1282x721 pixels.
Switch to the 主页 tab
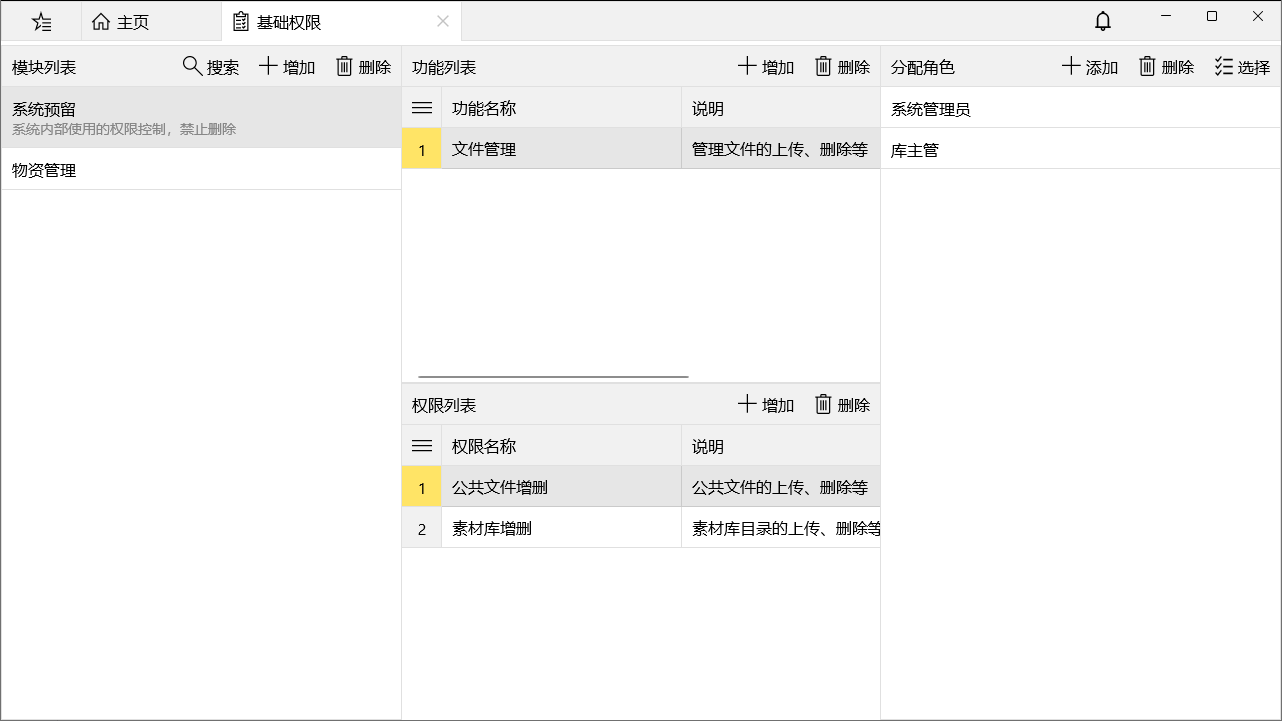(x=120, y=21)
